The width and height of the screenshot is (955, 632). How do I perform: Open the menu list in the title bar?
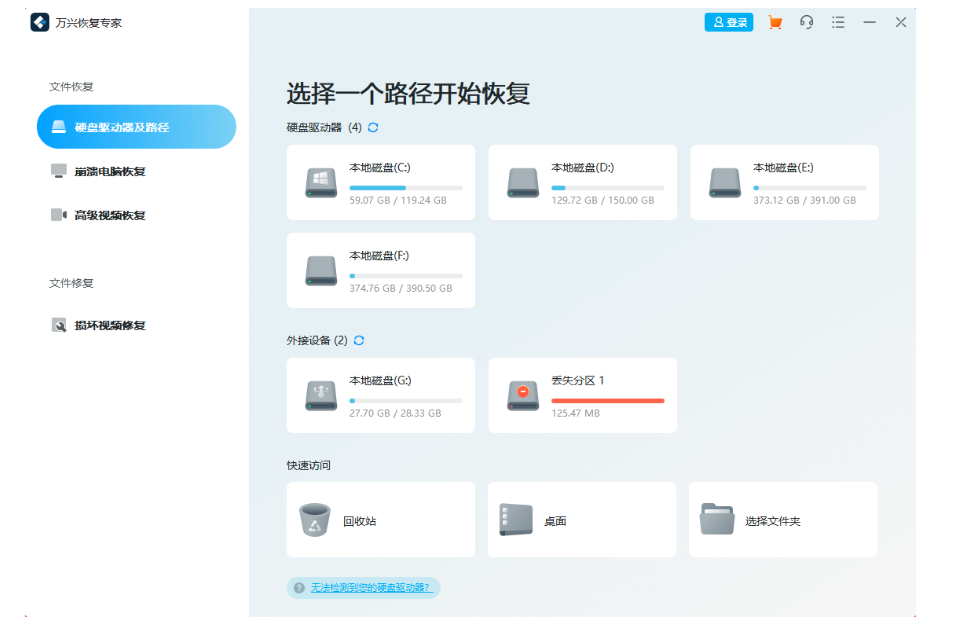838,21
